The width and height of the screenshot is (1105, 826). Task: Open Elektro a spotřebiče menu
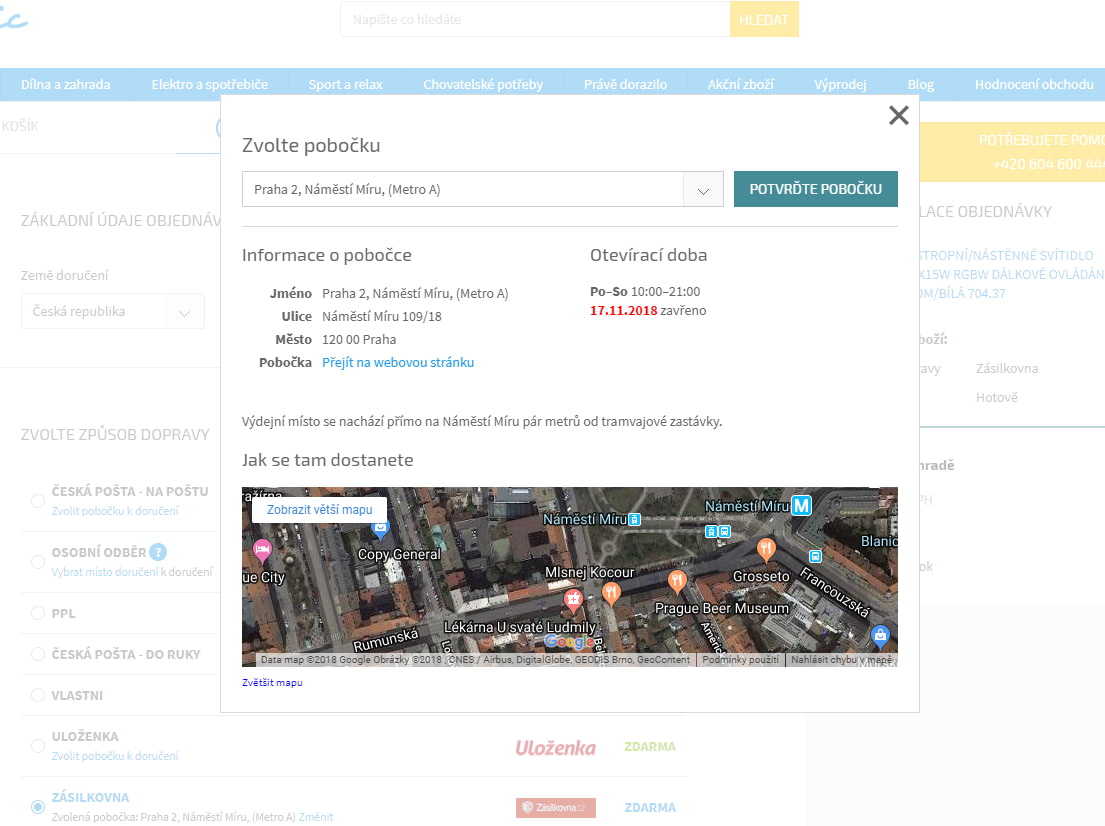point(209,85)
